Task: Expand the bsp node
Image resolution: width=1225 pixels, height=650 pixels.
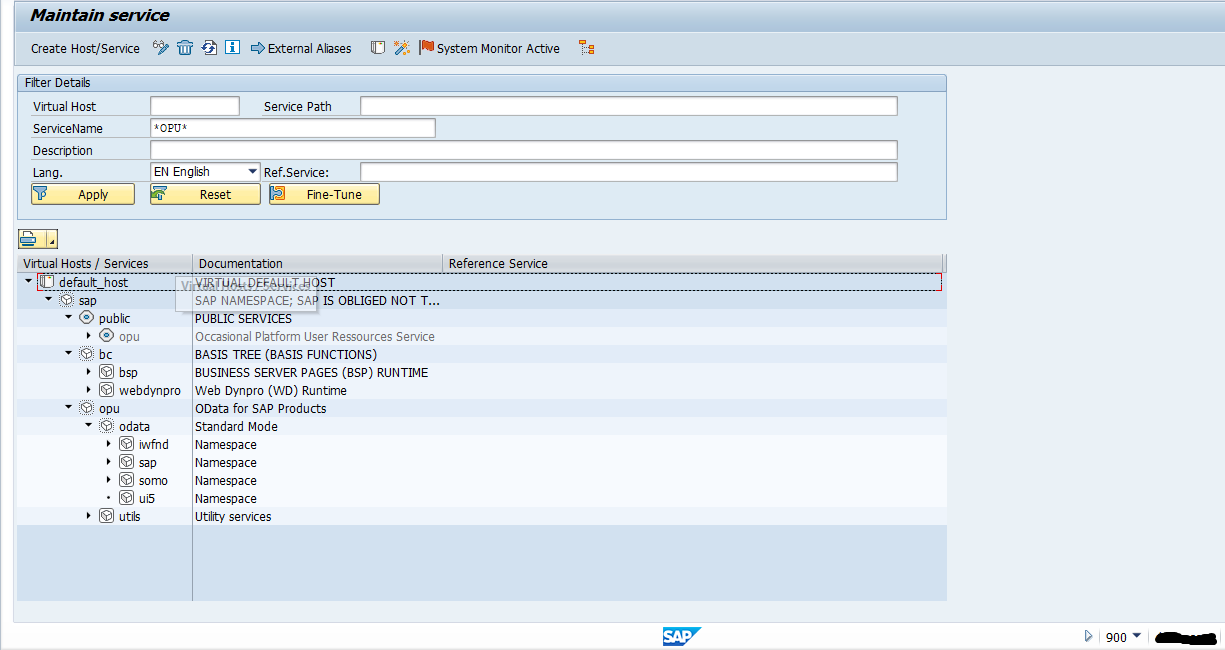Action: [88, 372]
